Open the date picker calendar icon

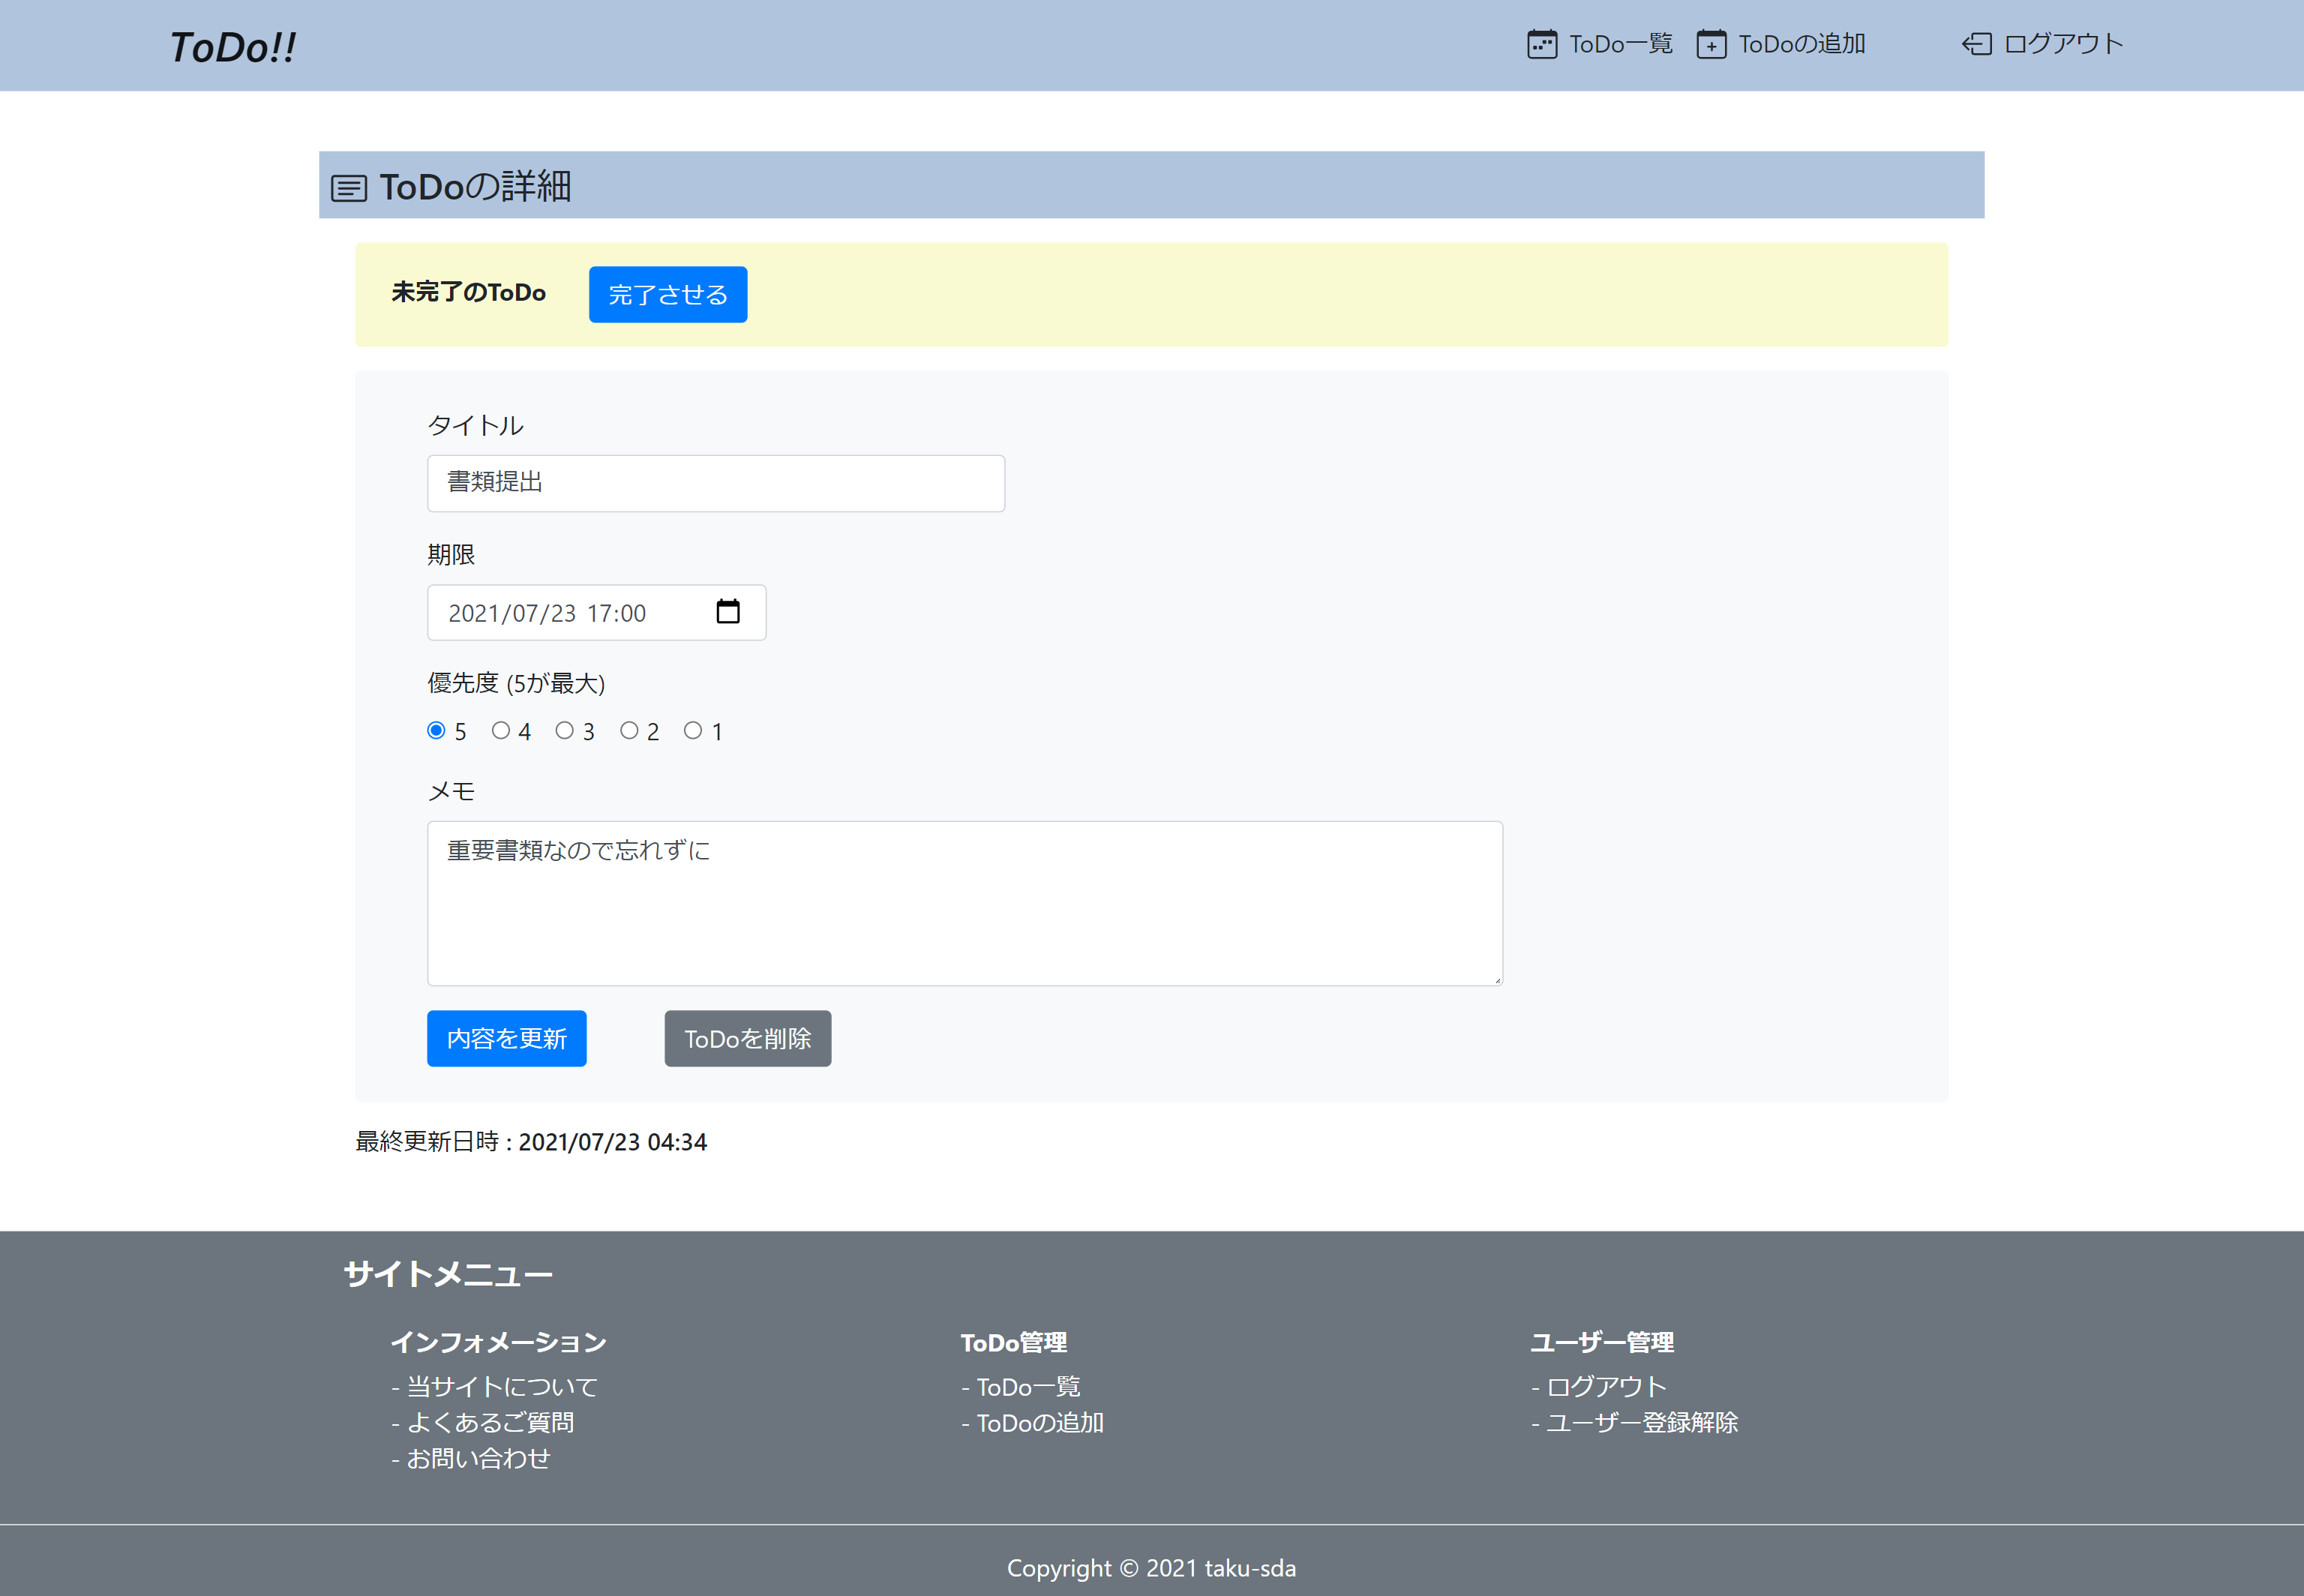pyautogui.click(x=728, y=611)
